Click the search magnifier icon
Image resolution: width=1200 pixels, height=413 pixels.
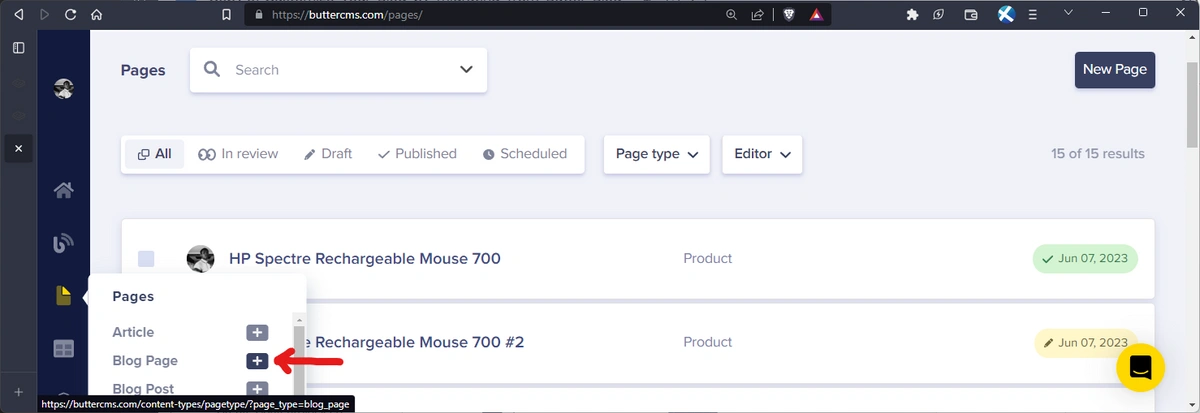[212, 69]
